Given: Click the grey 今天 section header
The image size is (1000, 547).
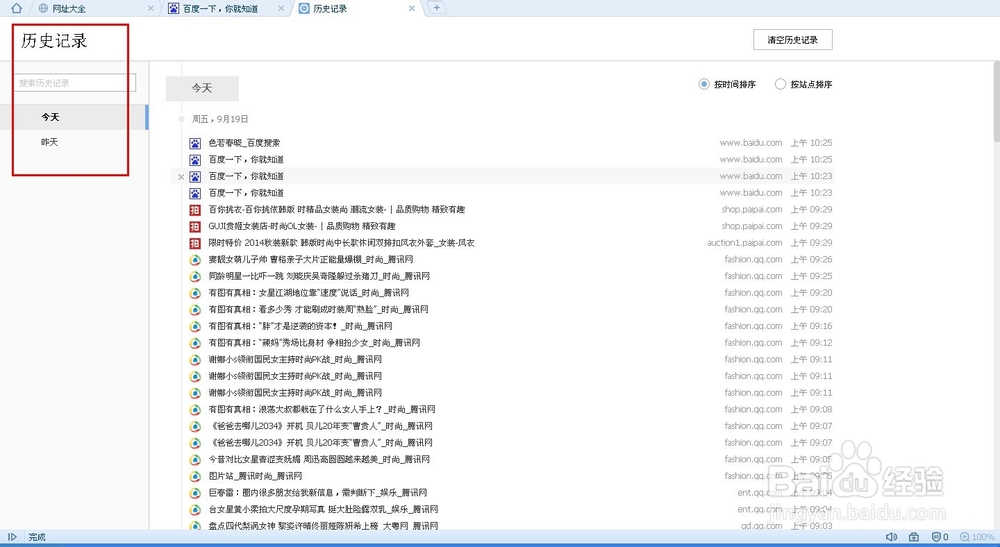Looking at the screenshot, I should coord(202,89).
